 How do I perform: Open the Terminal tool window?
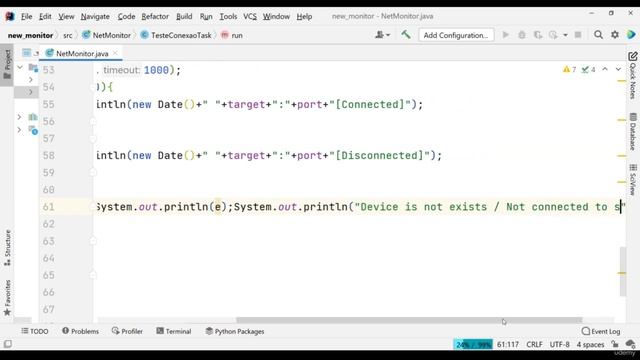click(173, 331)
